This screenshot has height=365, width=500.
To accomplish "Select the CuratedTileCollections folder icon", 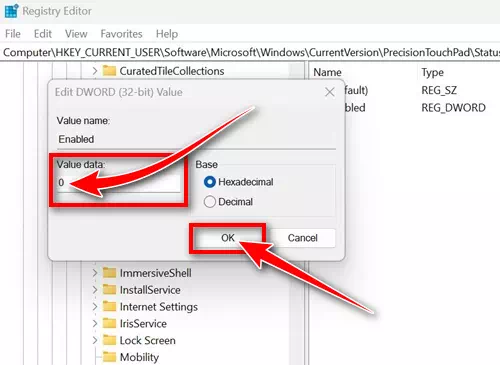I will pyautogui.click(x=109, y=71).
